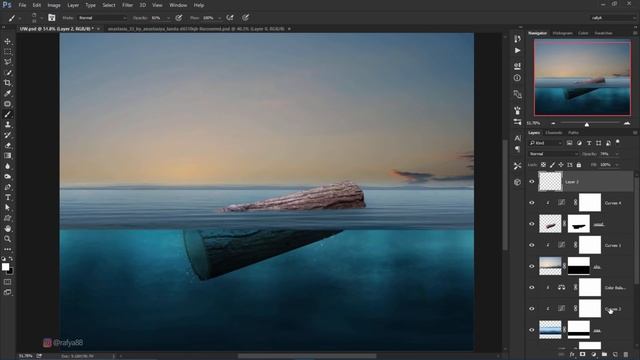Click zoom in button in Navigator
The width and height of the screenshot is (640, 360).
coord(627,123)
